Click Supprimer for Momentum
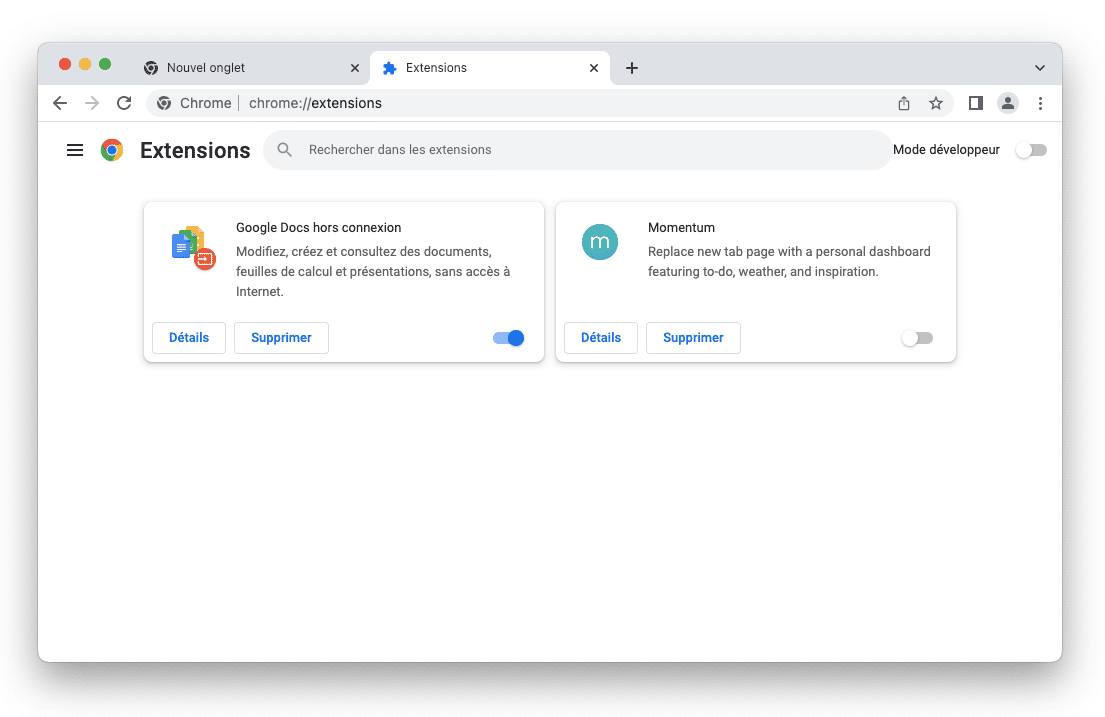The image size is (1105, 717). point(693,338)
